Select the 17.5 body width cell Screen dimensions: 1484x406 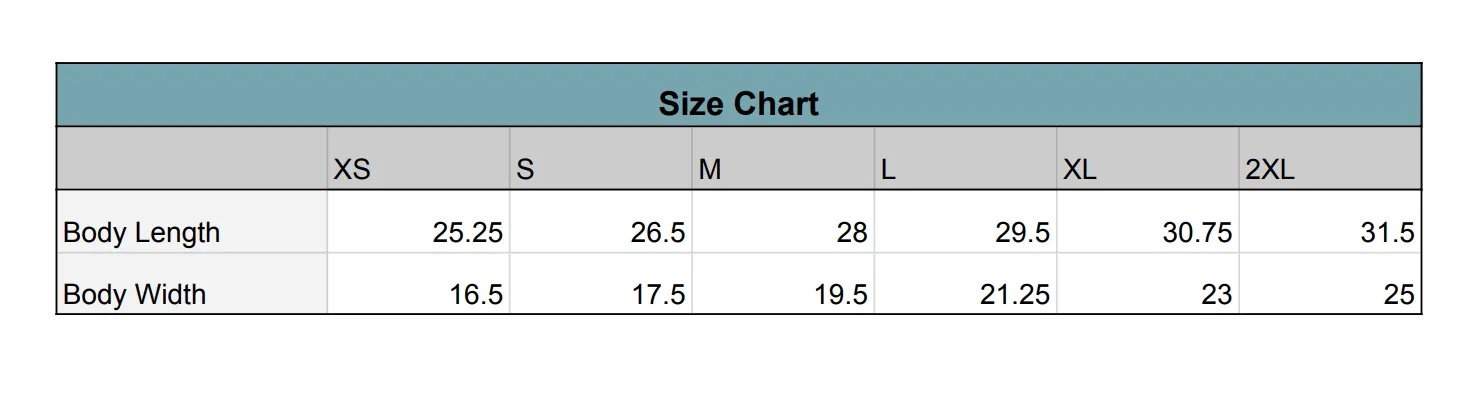[x=601, y=283]
